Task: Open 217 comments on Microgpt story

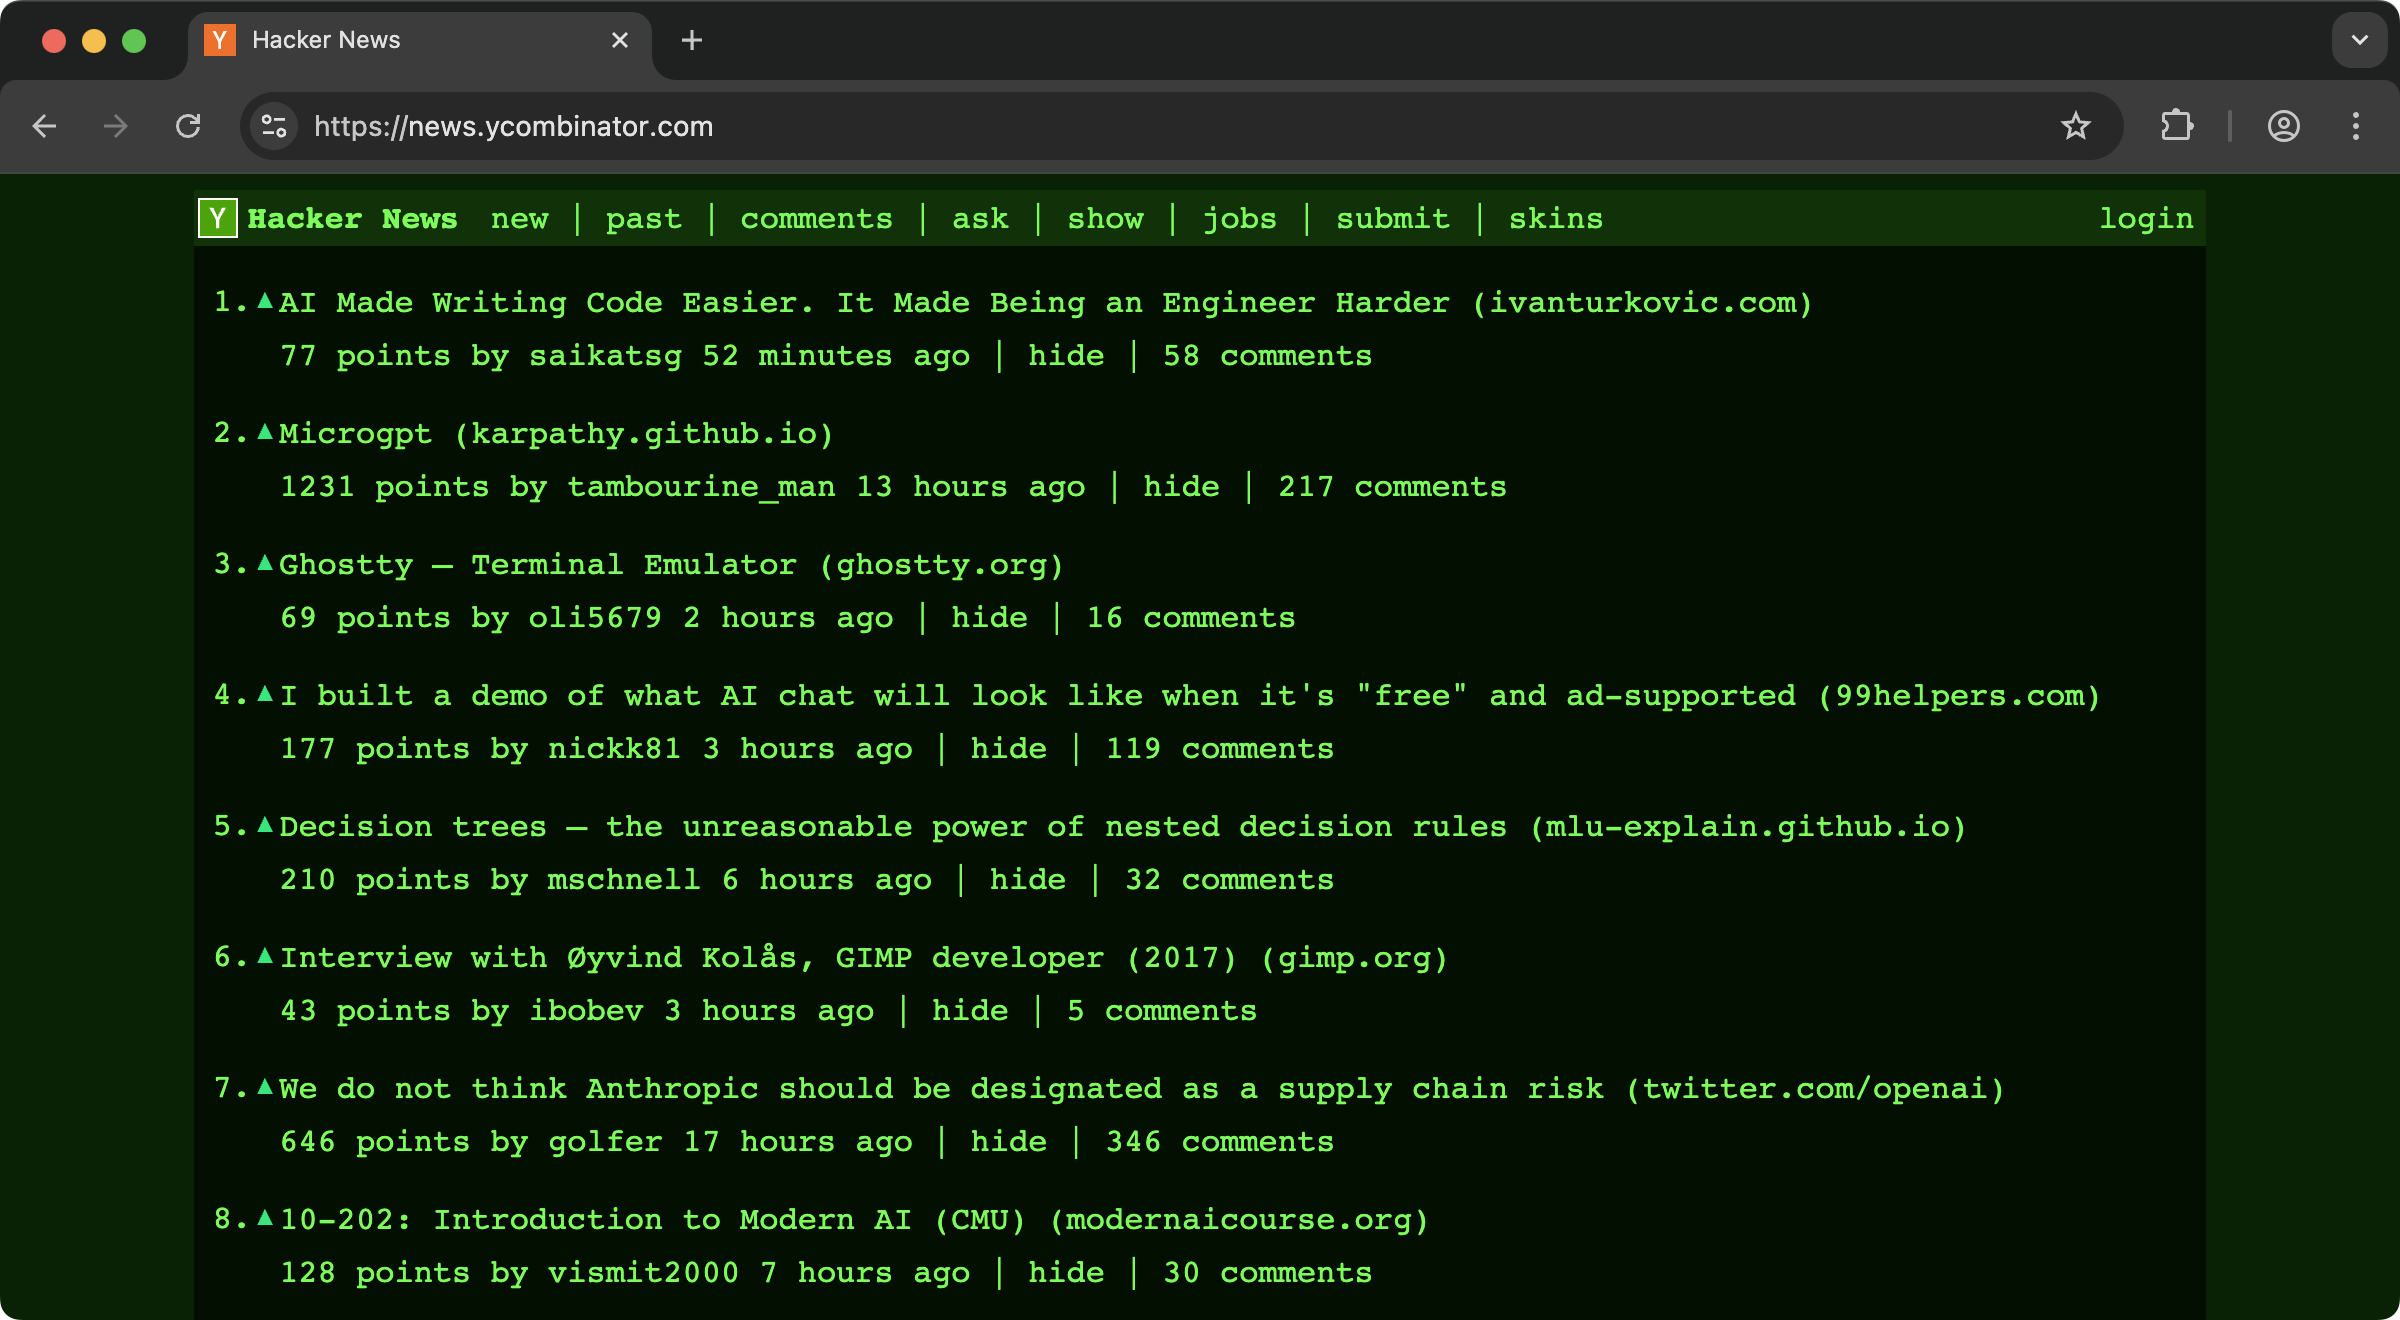Action: click(1391, 487)
